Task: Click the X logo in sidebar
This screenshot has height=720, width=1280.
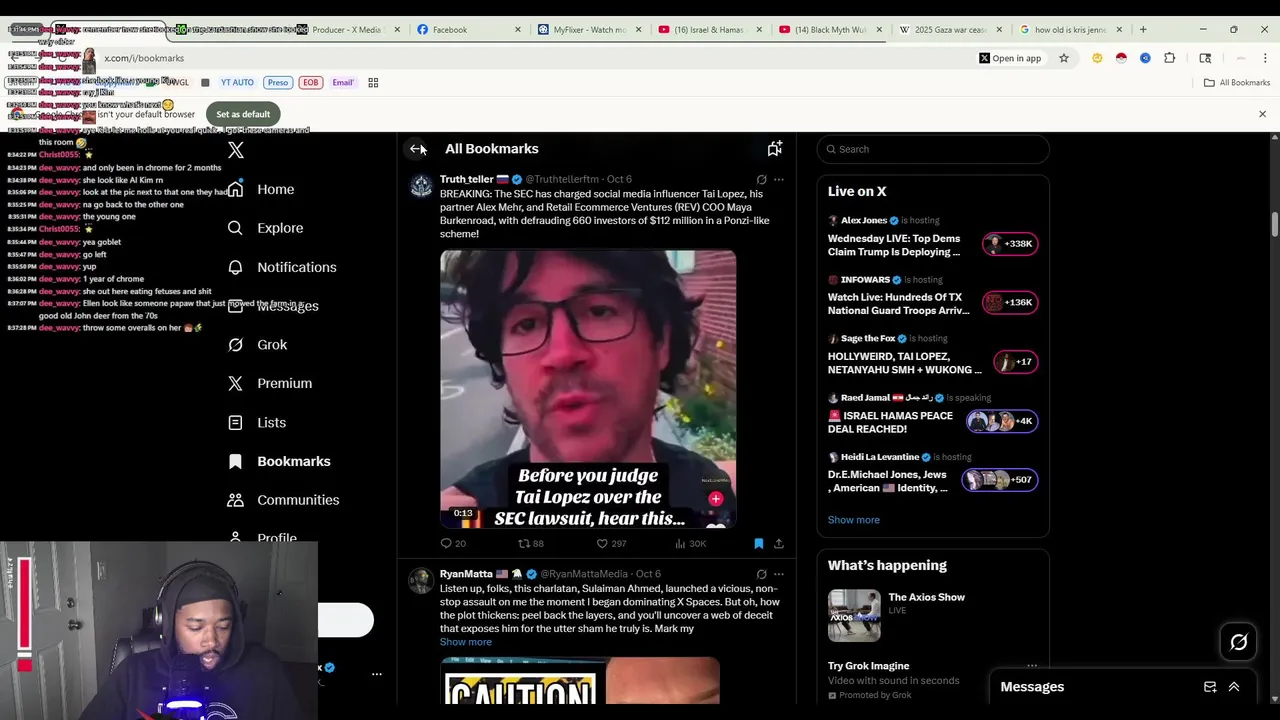Action: coord(236,150)
